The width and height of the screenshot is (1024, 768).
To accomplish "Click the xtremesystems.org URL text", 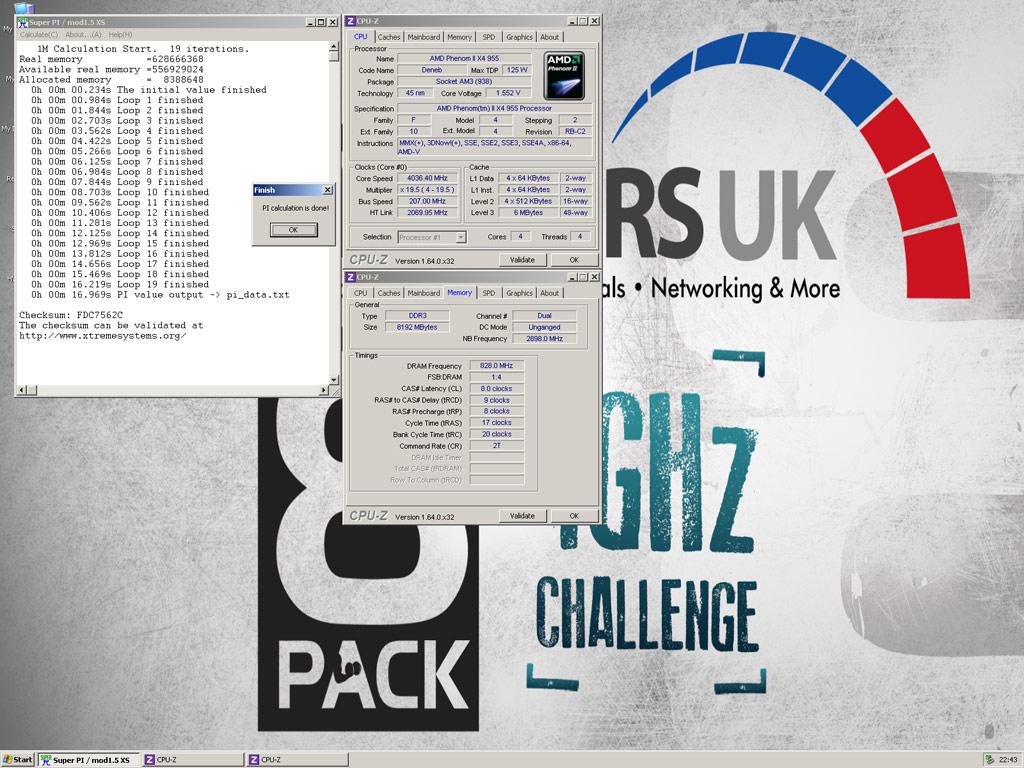I will pyautogui.click(x=103, y=336).
